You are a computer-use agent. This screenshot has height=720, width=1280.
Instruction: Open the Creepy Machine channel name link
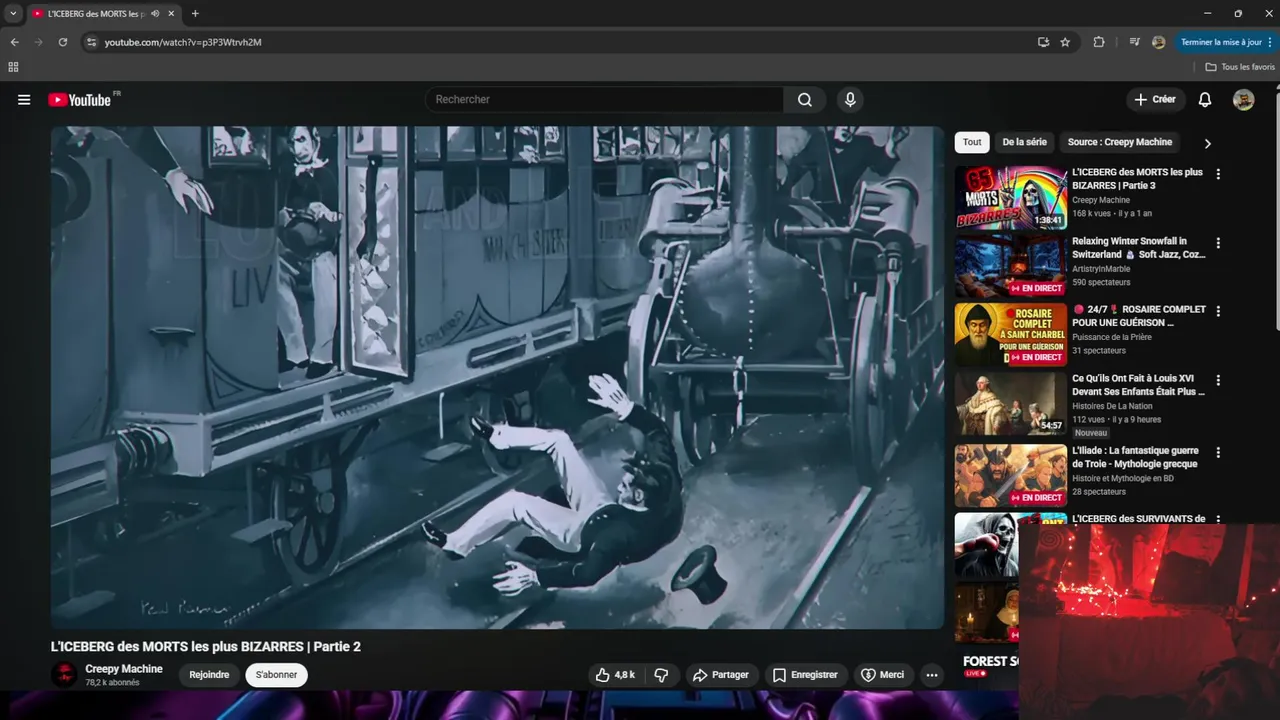[x=124, y=669]
